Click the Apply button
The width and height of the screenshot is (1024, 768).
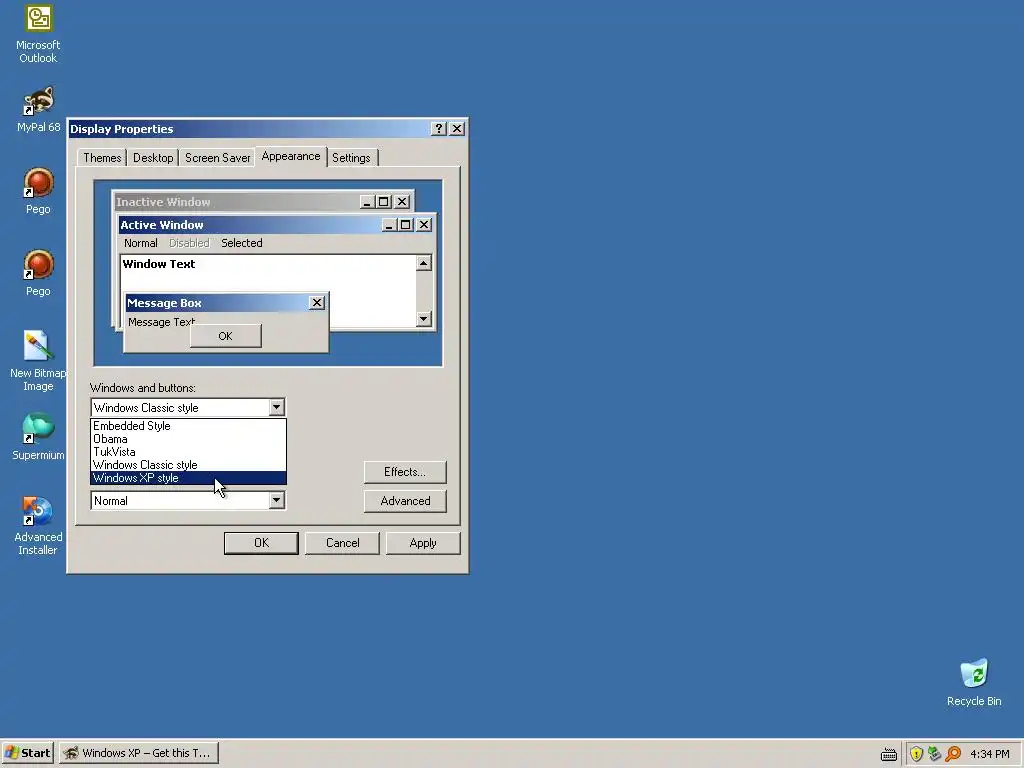[x=423, y=543]
